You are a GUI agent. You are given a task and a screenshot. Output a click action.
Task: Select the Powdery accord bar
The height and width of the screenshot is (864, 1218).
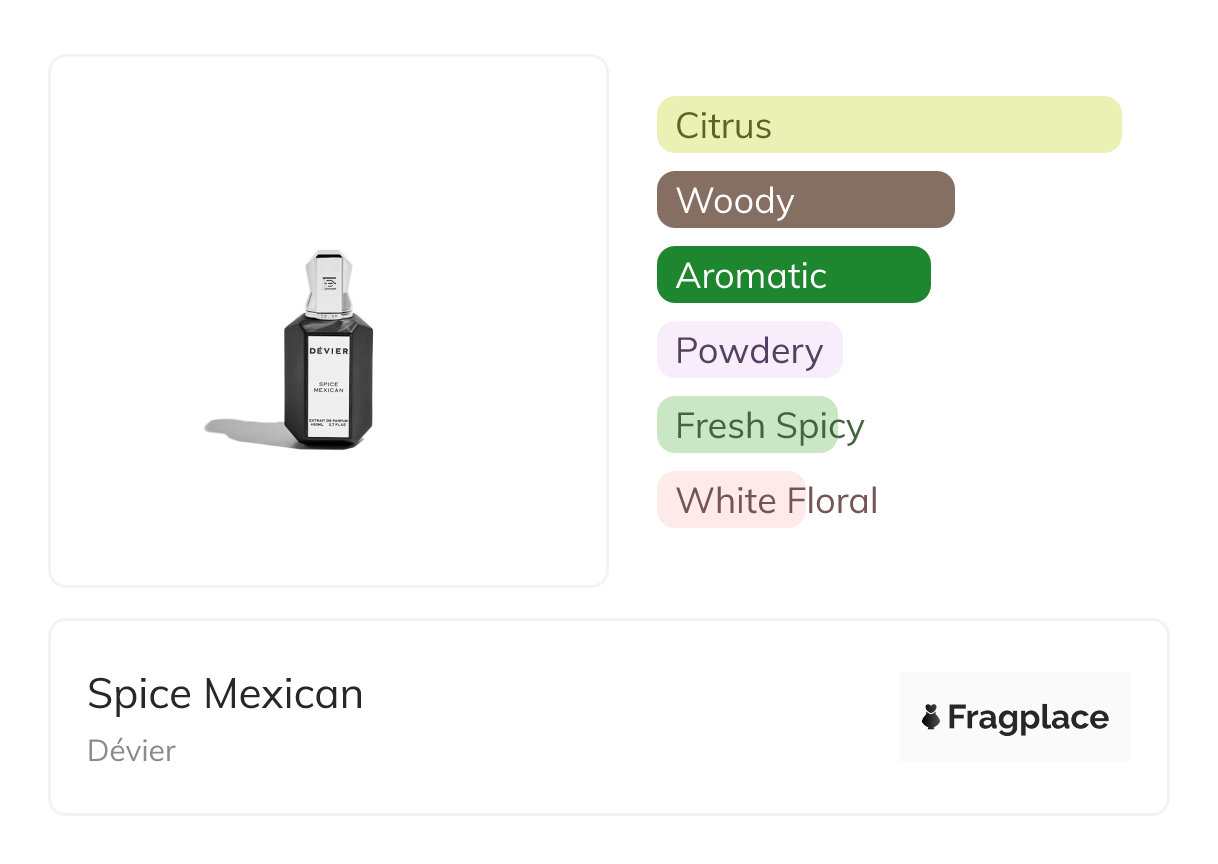(x=749, y=350)
